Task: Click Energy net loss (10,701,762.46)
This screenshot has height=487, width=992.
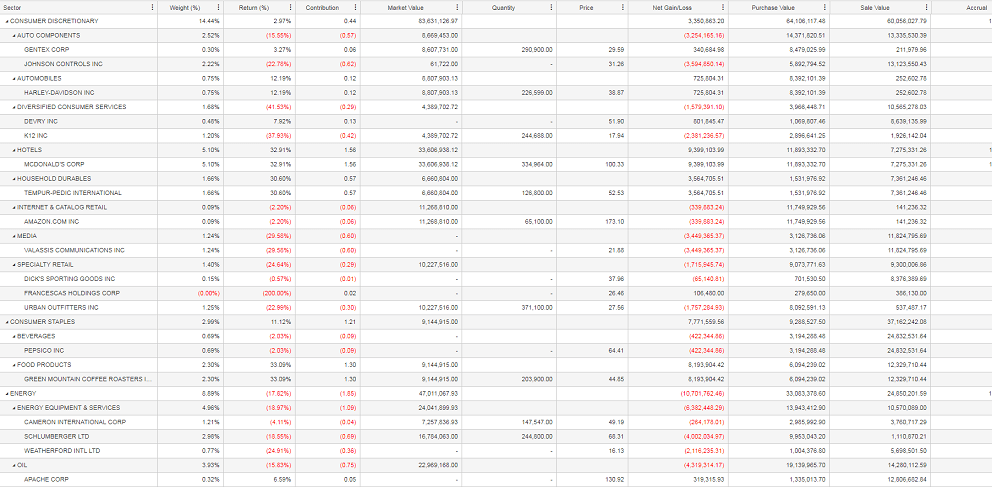Action: (x=678, y=394)
